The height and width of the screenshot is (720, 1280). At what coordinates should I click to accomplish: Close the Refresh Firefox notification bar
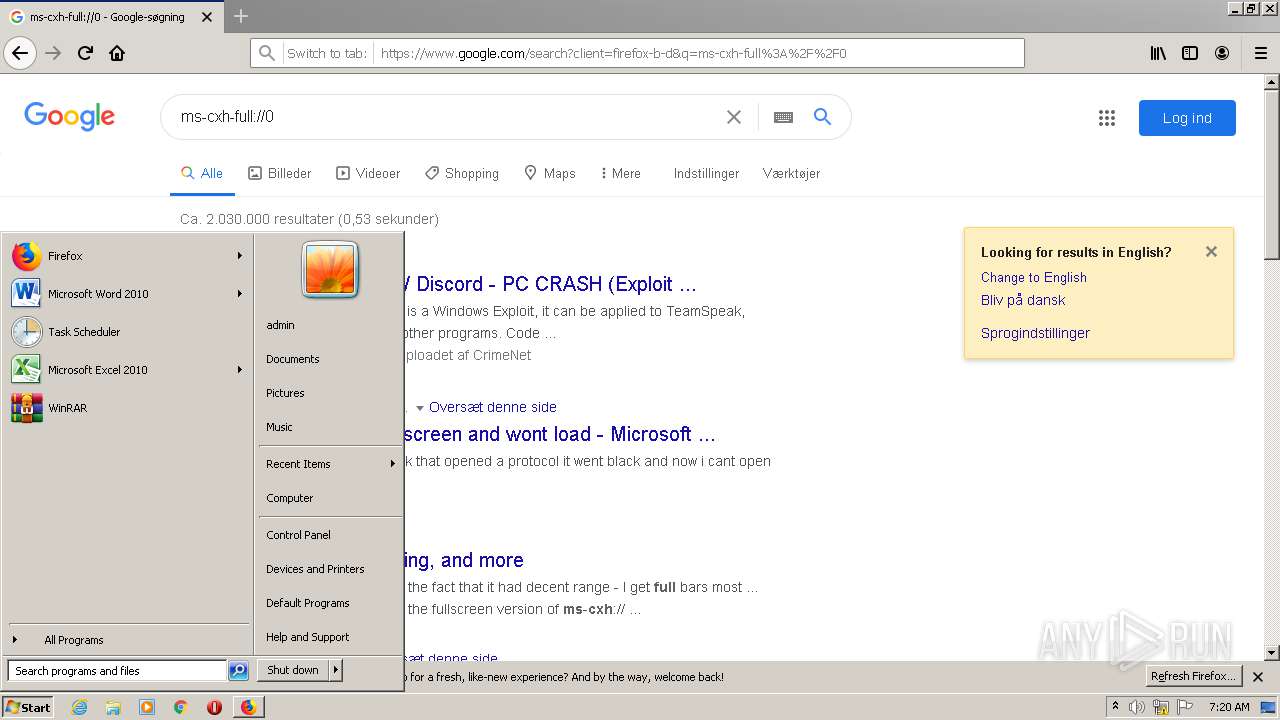point(1258,677)
